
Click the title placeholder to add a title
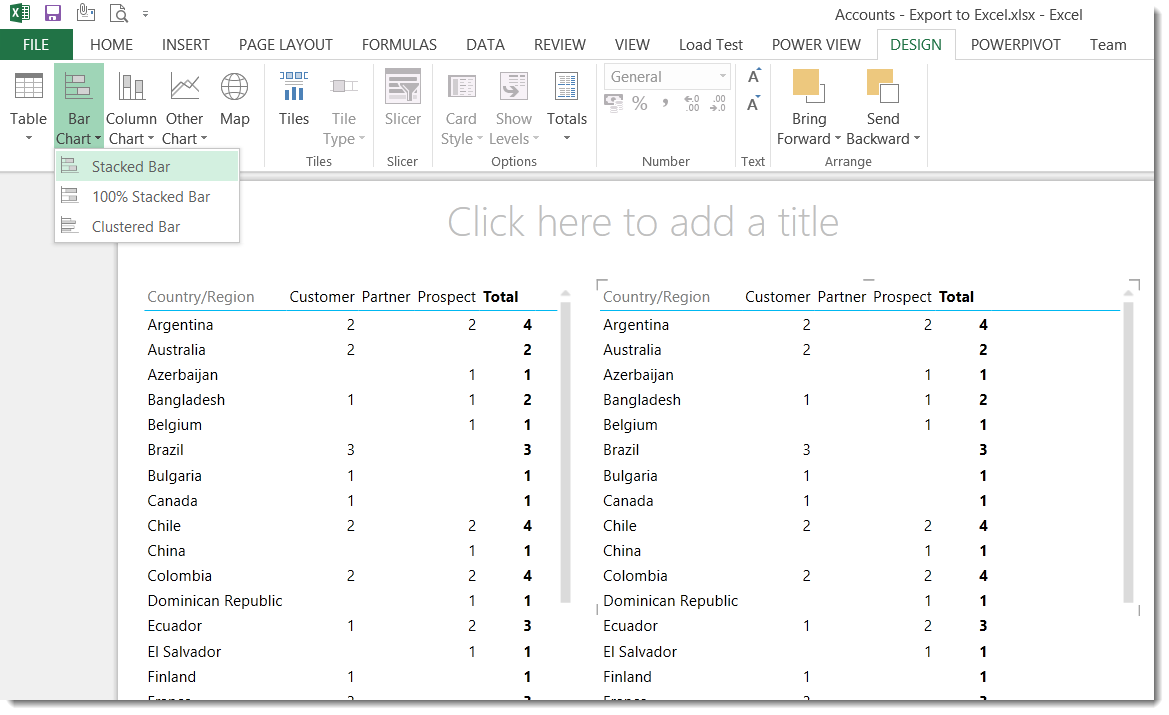pyautogui.click(x=642, y=222)
